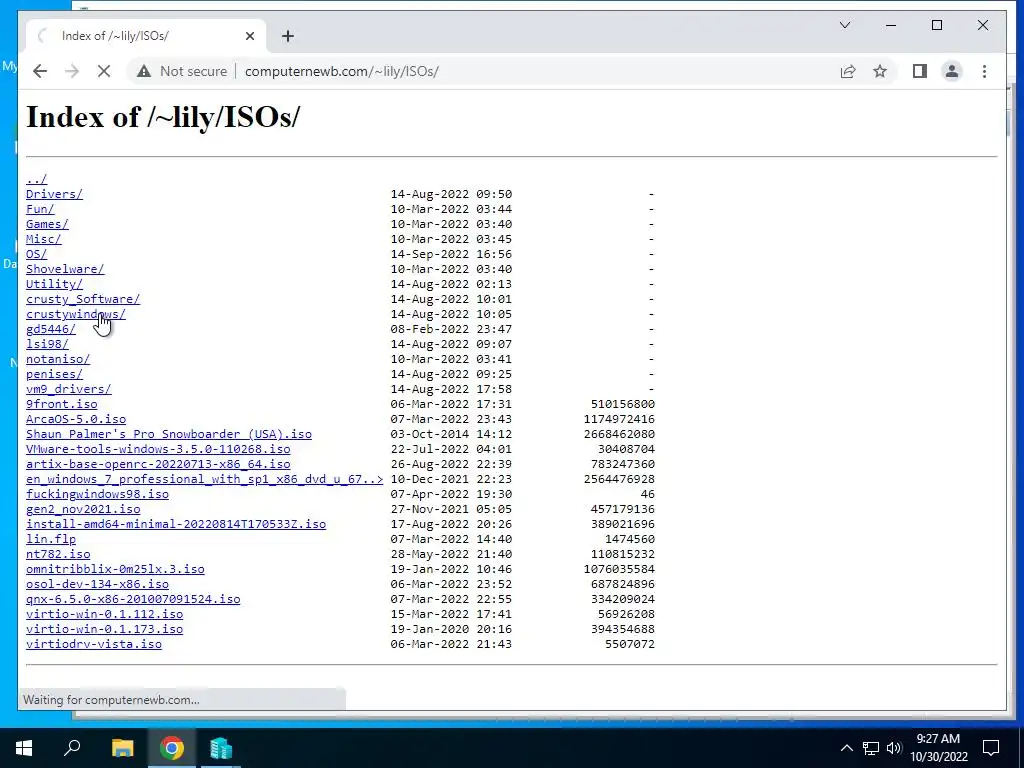Bookmark this page with the star icon

tap(880, 71)
